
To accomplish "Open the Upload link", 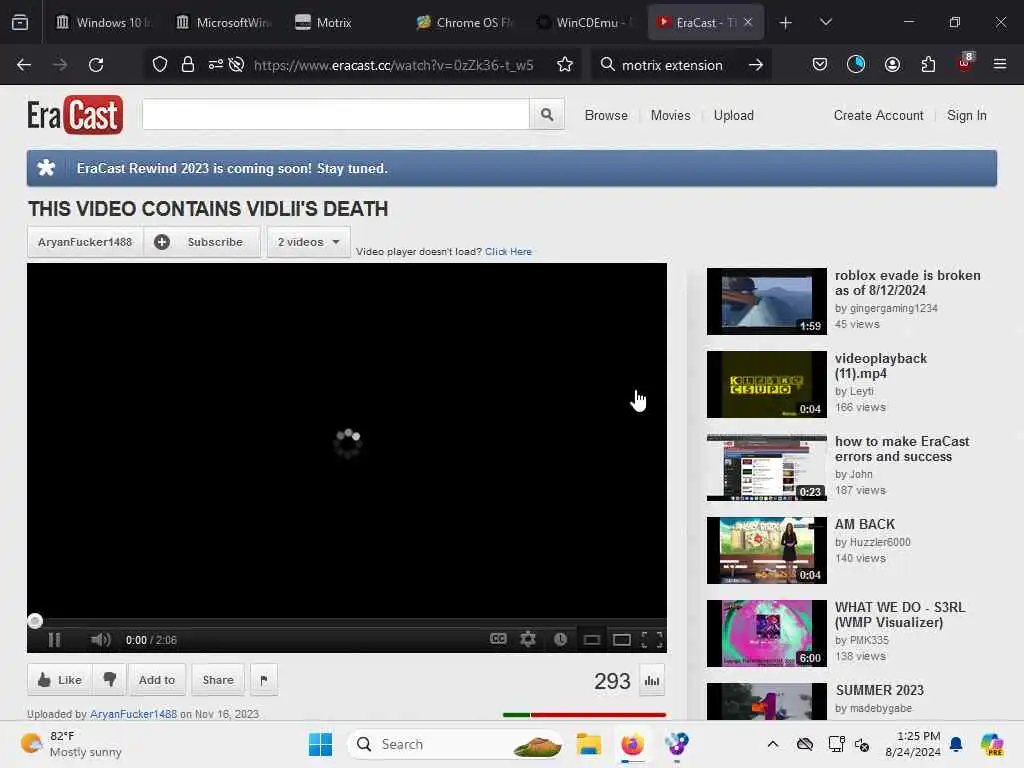I will 733,115.
